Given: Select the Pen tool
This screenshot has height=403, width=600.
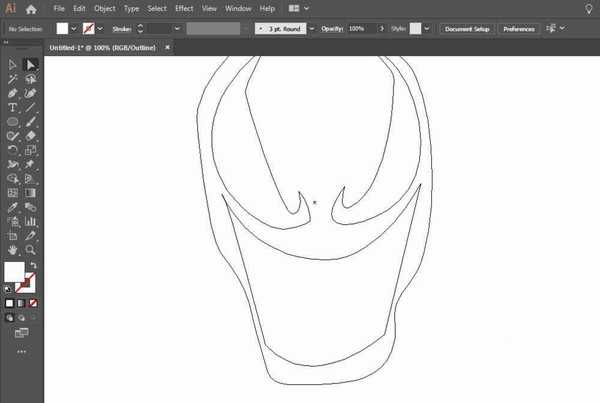Looking at the screenshot, I should point(13,93).
